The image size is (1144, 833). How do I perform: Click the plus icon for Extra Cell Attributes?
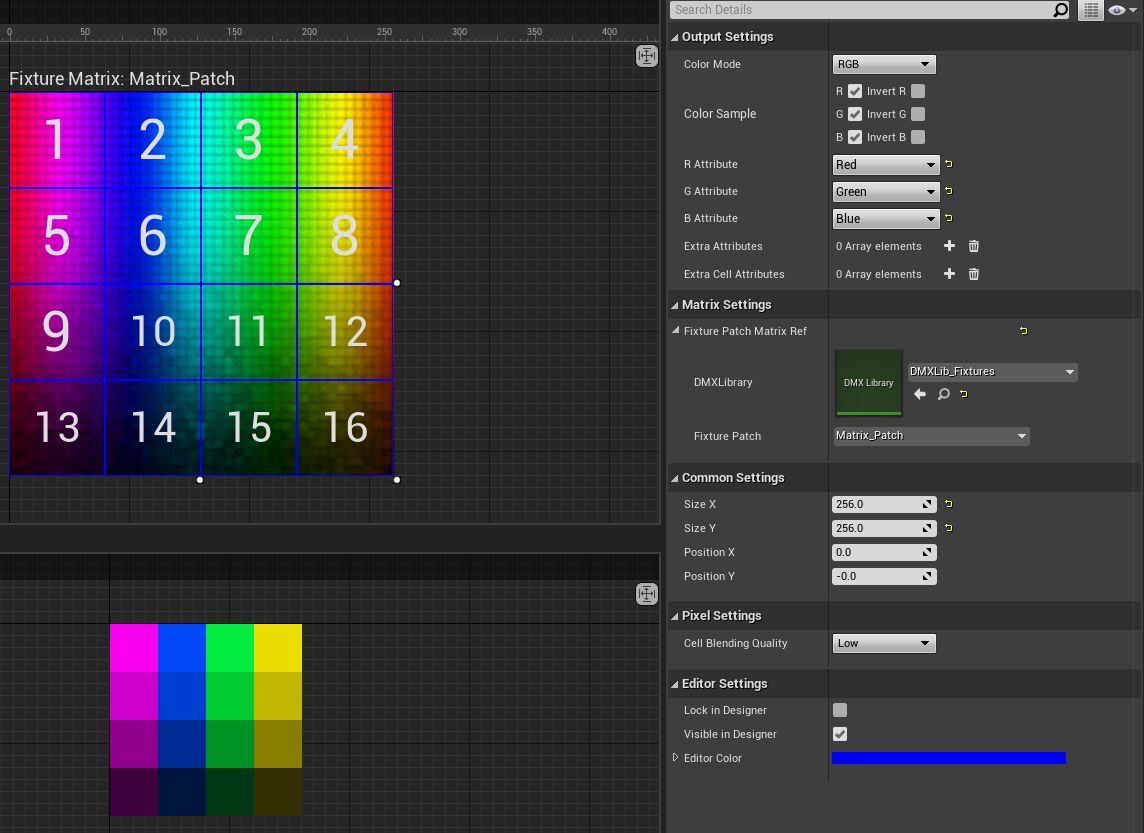tap(948, 274)
